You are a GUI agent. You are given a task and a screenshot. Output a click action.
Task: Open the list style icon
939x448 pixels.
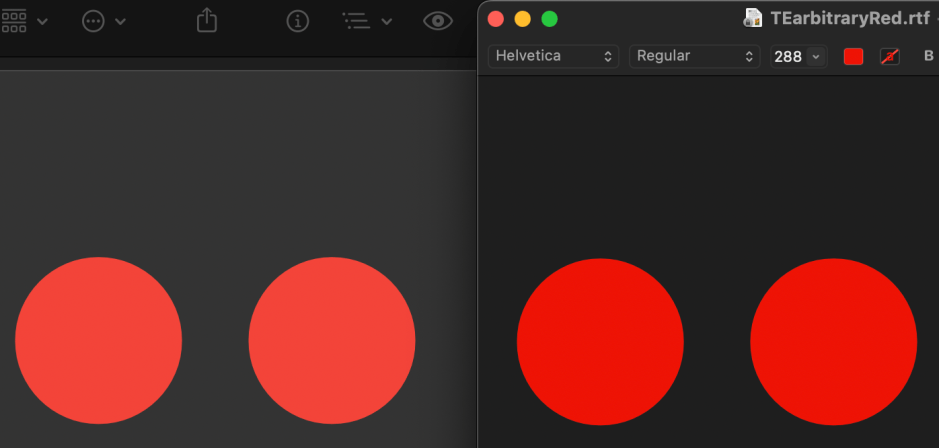[357, 22]
